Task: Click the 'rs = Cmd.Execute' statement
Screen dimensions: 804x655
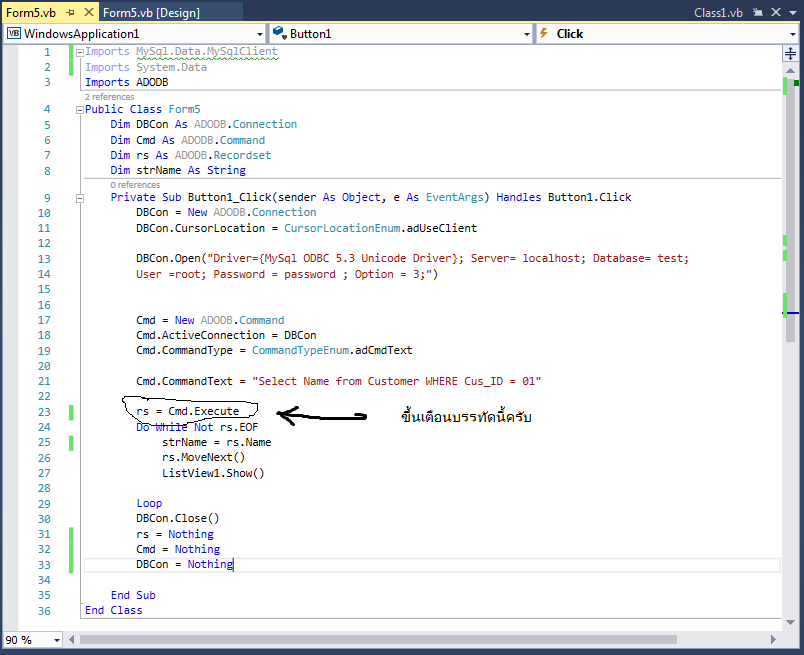Action: (x=188, y=411)
